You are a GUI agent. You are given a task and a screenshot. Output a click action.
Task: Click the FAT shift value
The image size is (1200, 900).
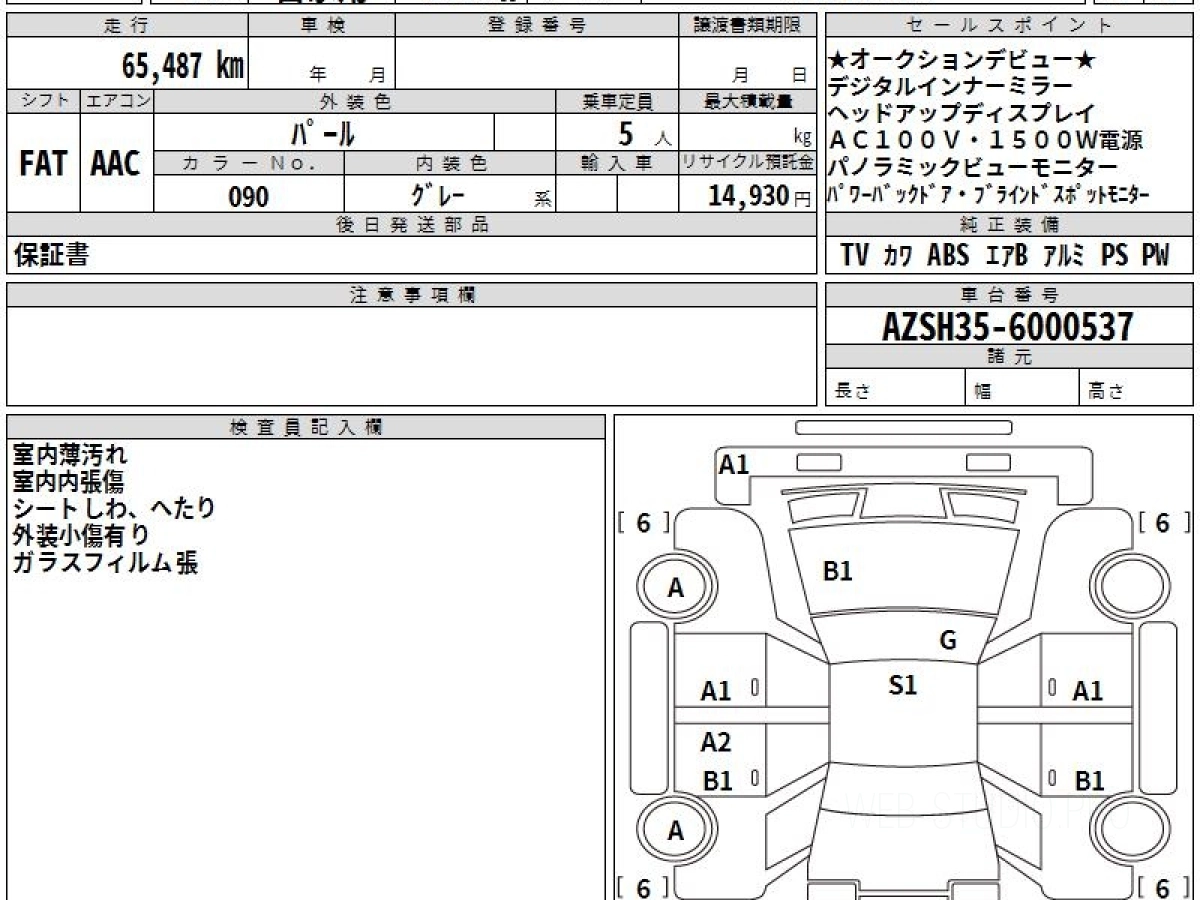coord(42,164)
